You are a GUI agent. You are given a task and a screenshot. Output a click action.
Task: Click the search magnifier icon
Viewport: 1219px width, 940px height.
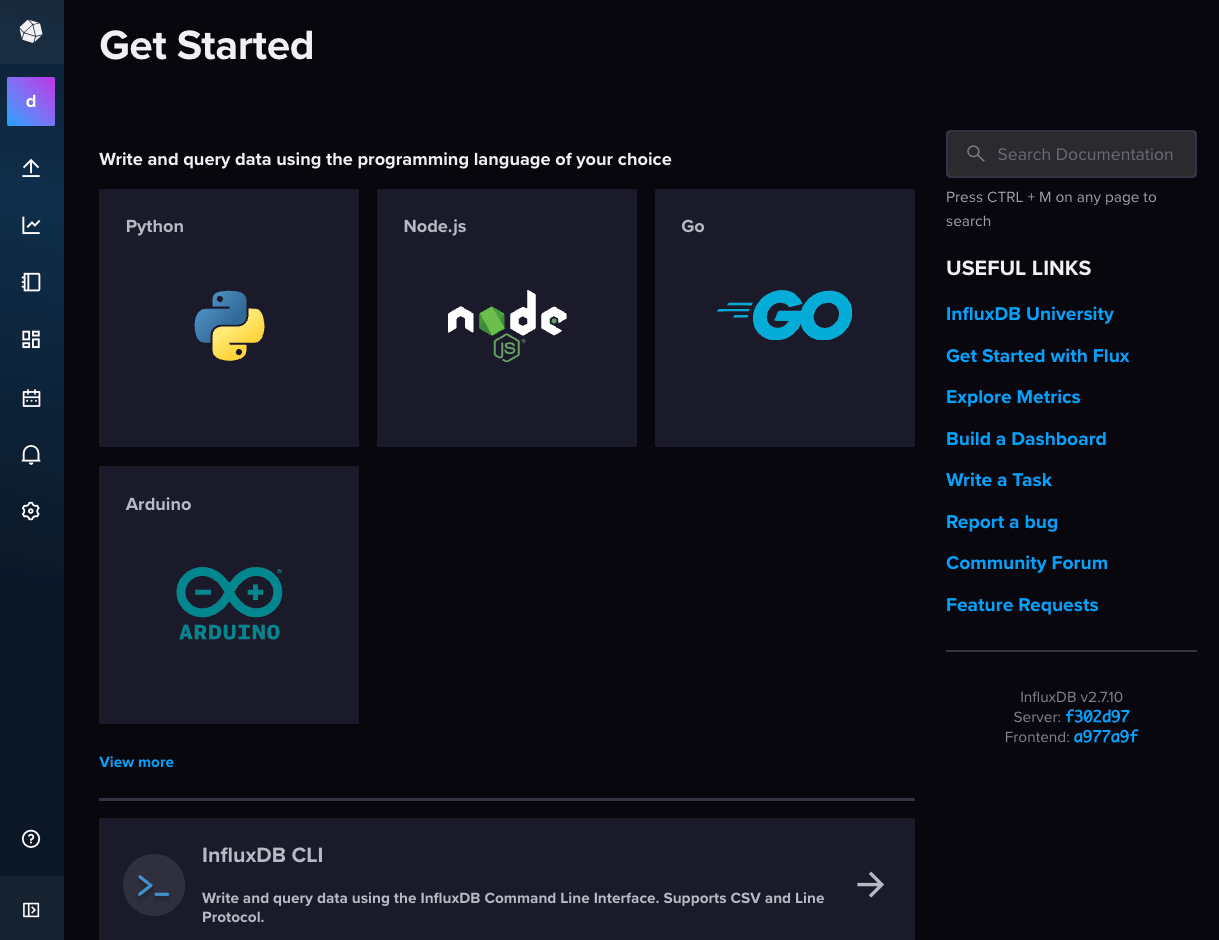click(976, 154)
